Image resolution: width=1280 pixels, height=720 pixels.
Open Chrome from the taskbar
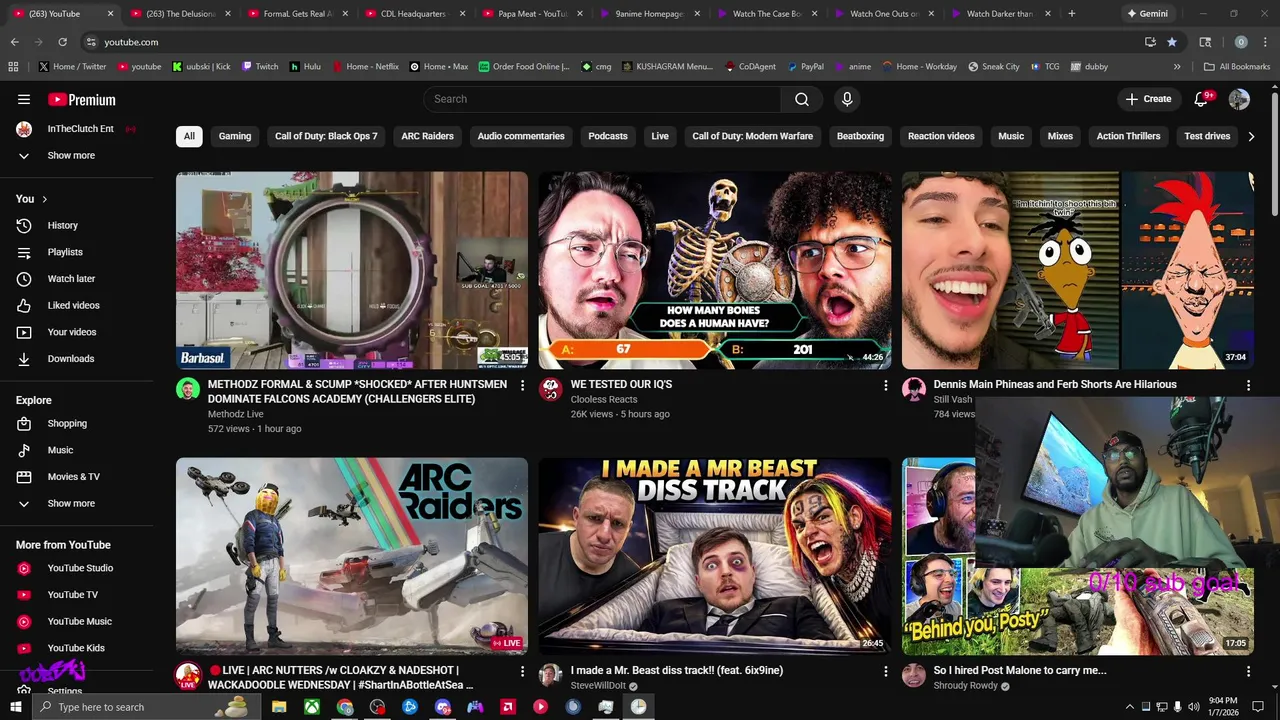[x=345, y=707]
